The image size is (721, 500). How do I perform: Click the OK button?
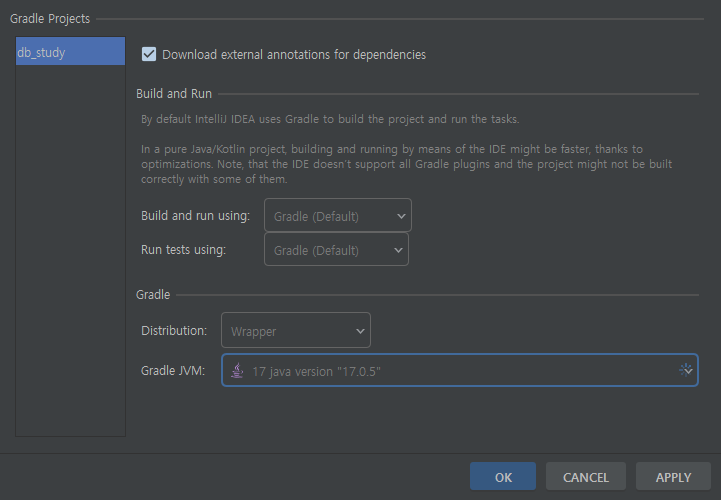503,477
